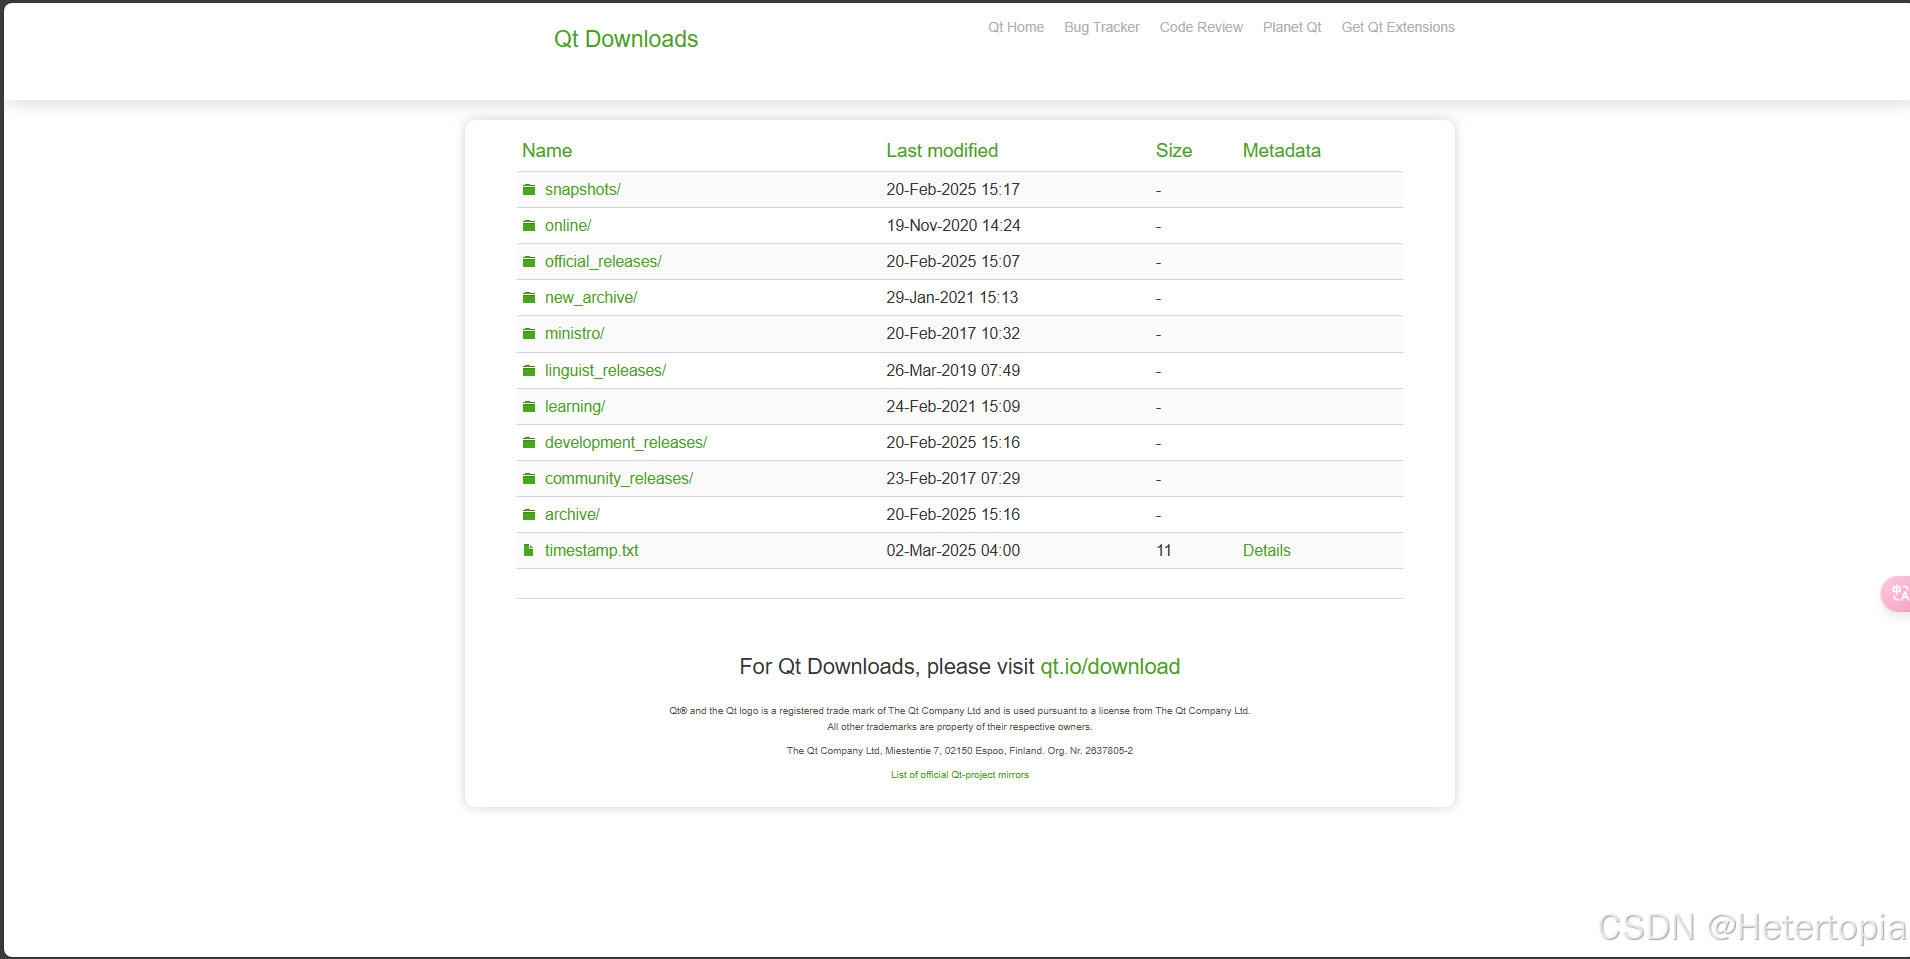The image size is (1910, 959).
Task: View Details metadata for timestamp.txt
Action: tap(1266, 550)
